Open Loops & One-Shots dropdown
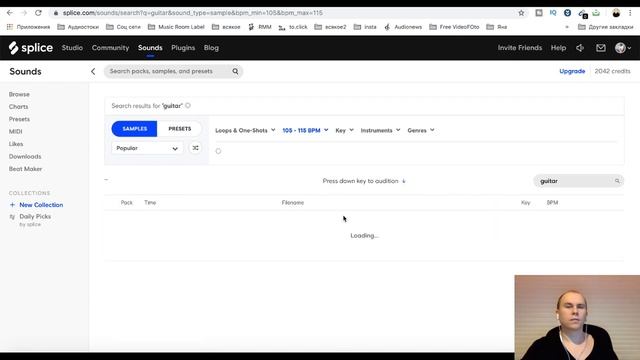640x360 pixels. tap(245, 131)
